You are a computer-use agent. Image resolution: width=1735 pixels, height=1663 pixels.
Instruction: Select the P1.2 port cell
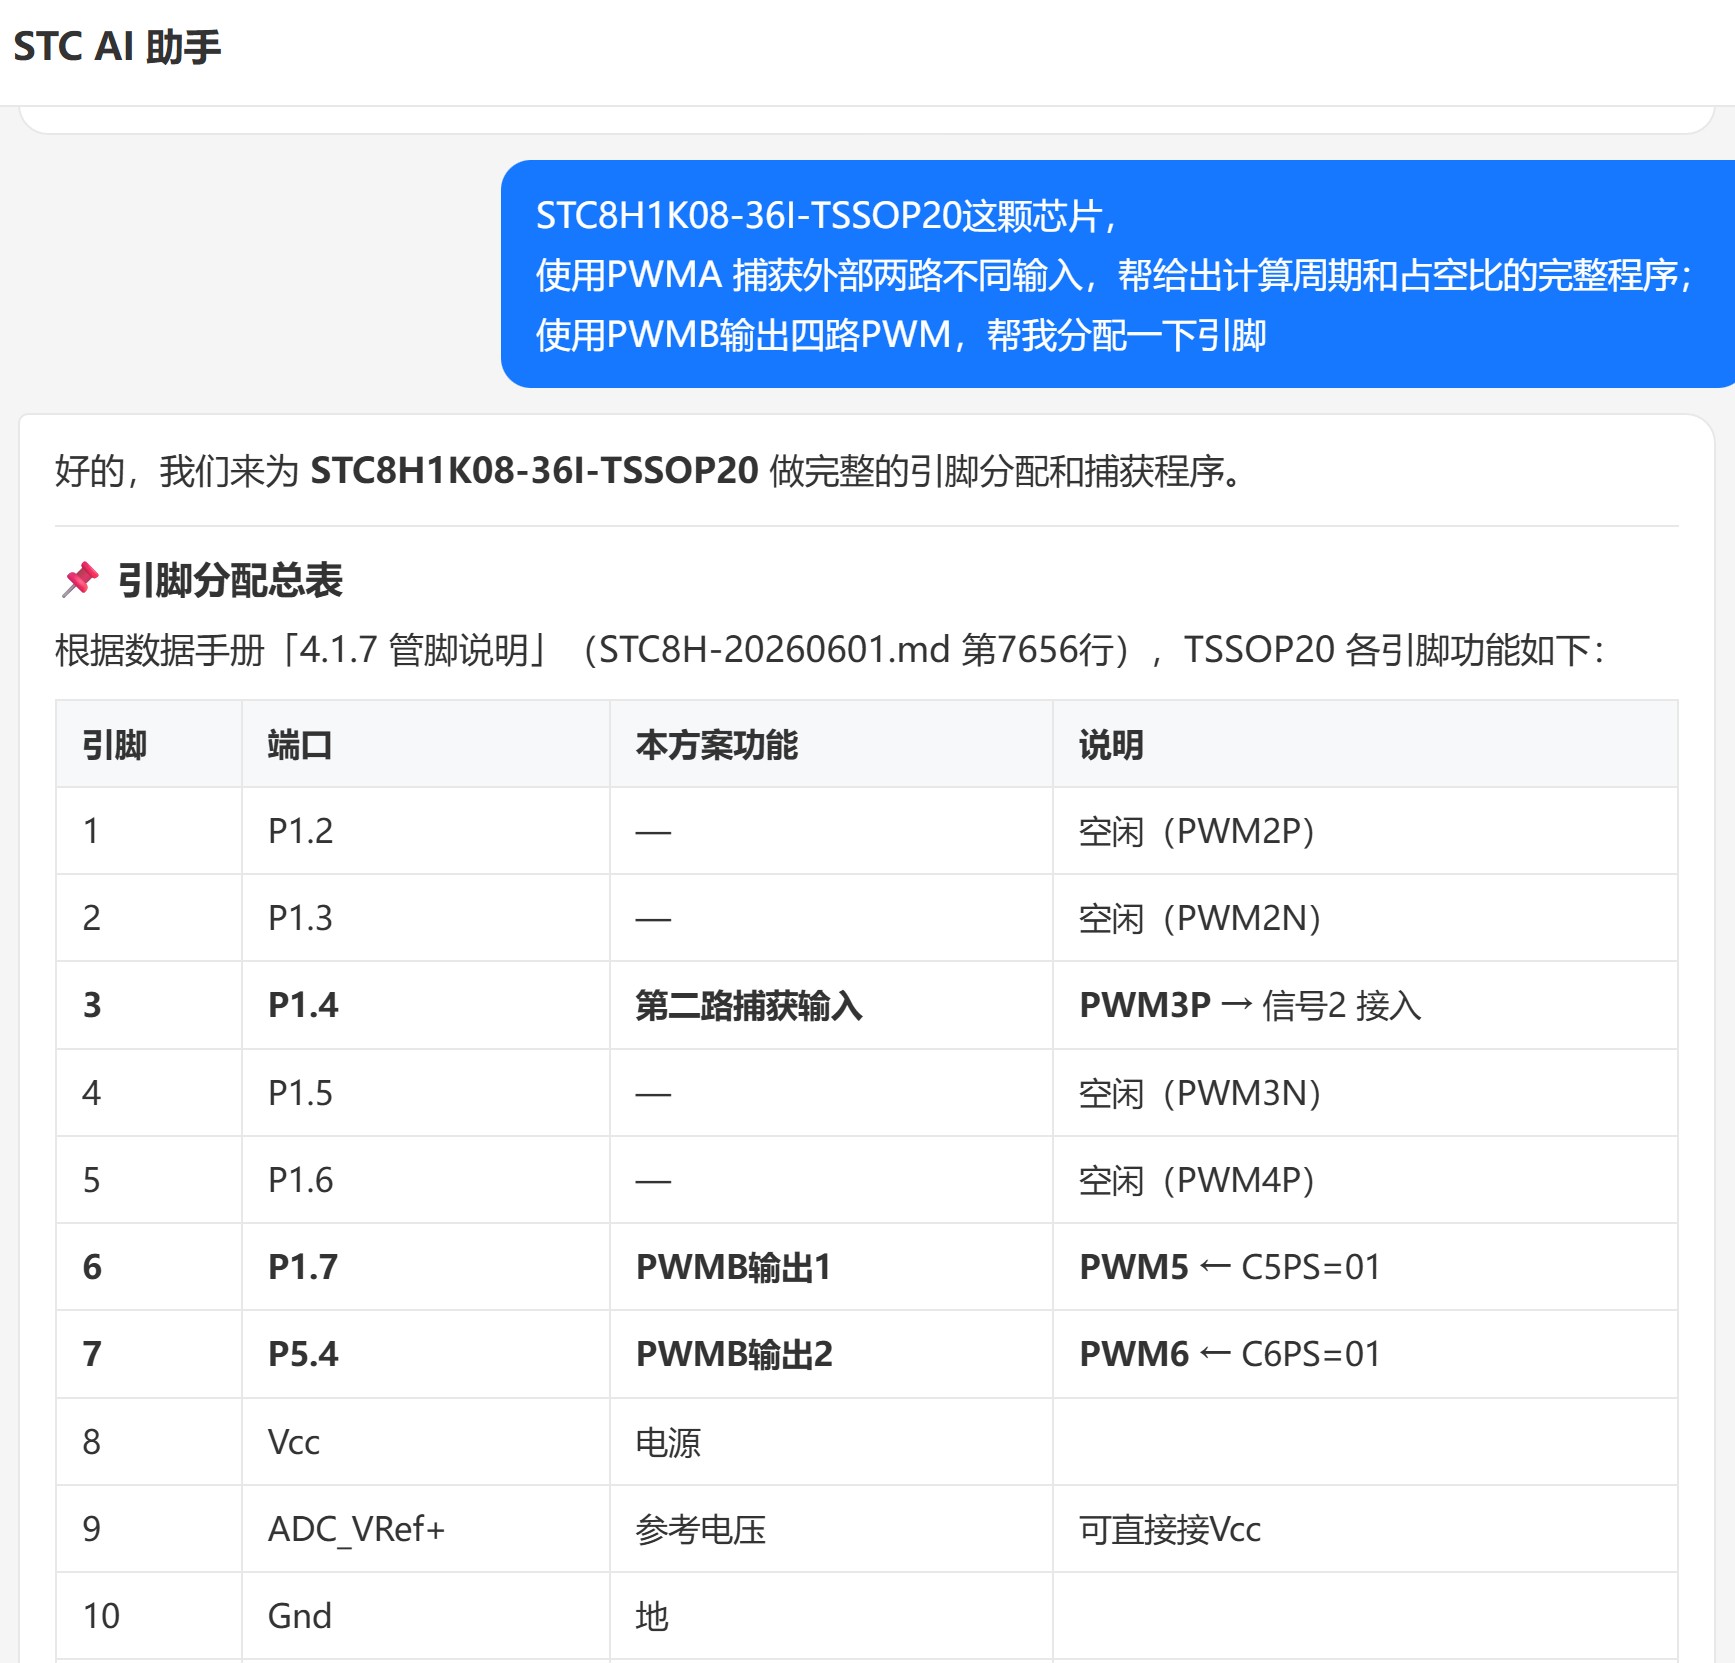(426, 831)
